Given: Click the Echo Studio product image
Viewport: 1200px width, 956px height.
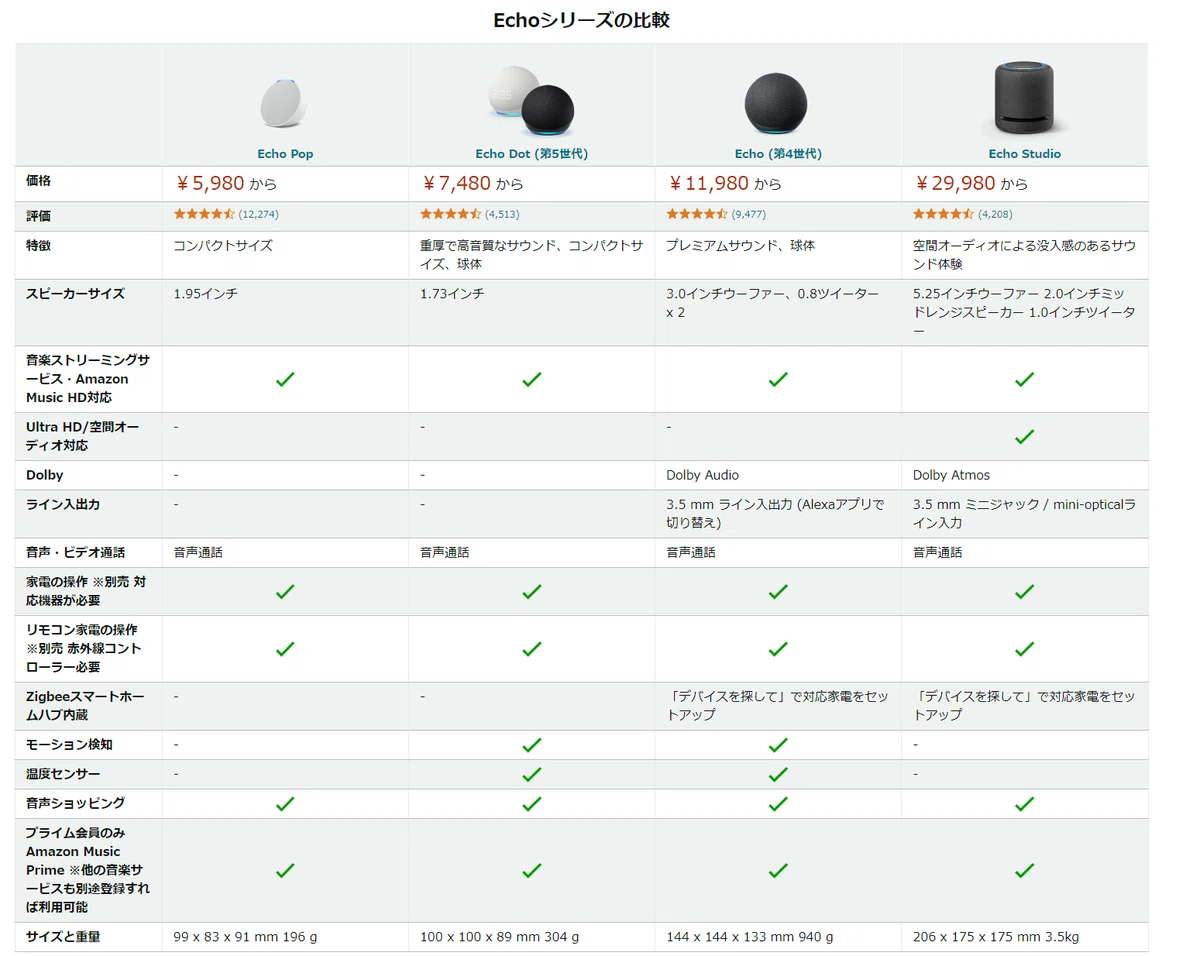Looking at the screenshot, I should pos(1024,98).
